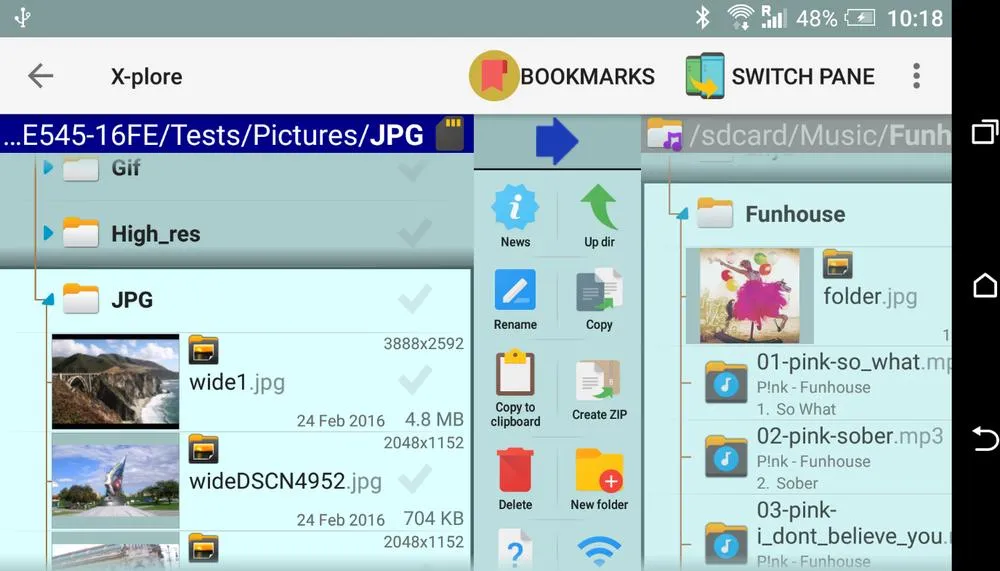The height and width of the screenshot is (571, 1000).
Task: Tap the image type icon above folder.jpg
Action: click(837, 263)
